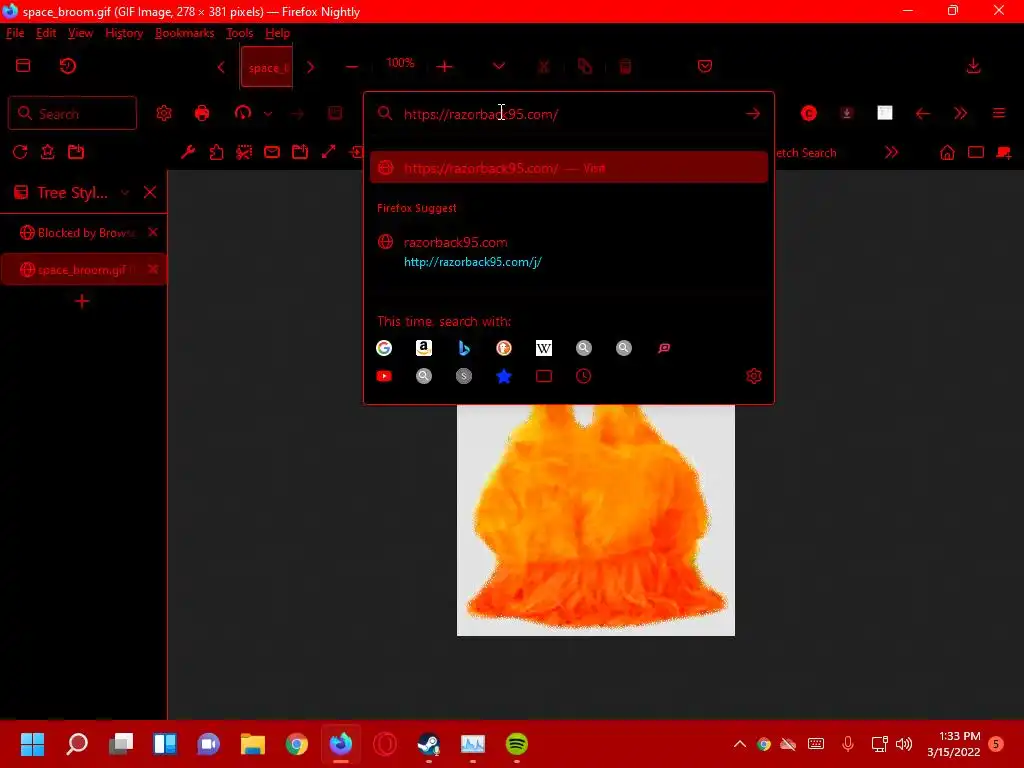Click the screenshot scissors icon
This screenshot has width=1024, height=768.
click(x=244, y=152)
